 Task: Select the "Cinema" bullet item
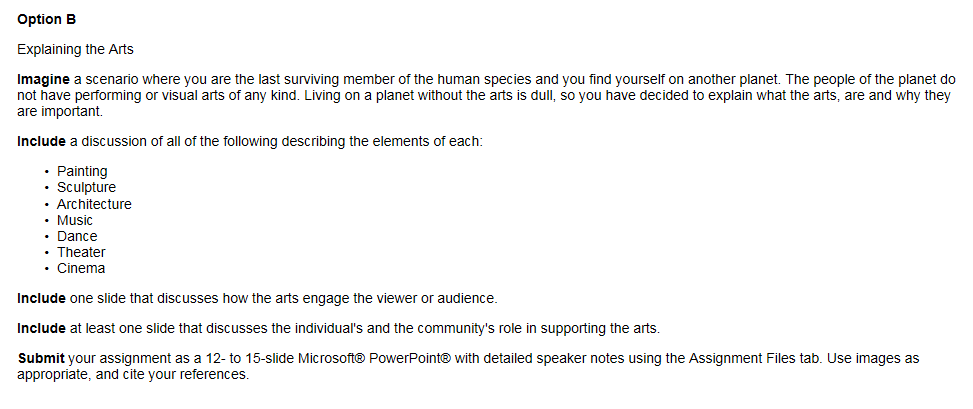pos(81,268)
